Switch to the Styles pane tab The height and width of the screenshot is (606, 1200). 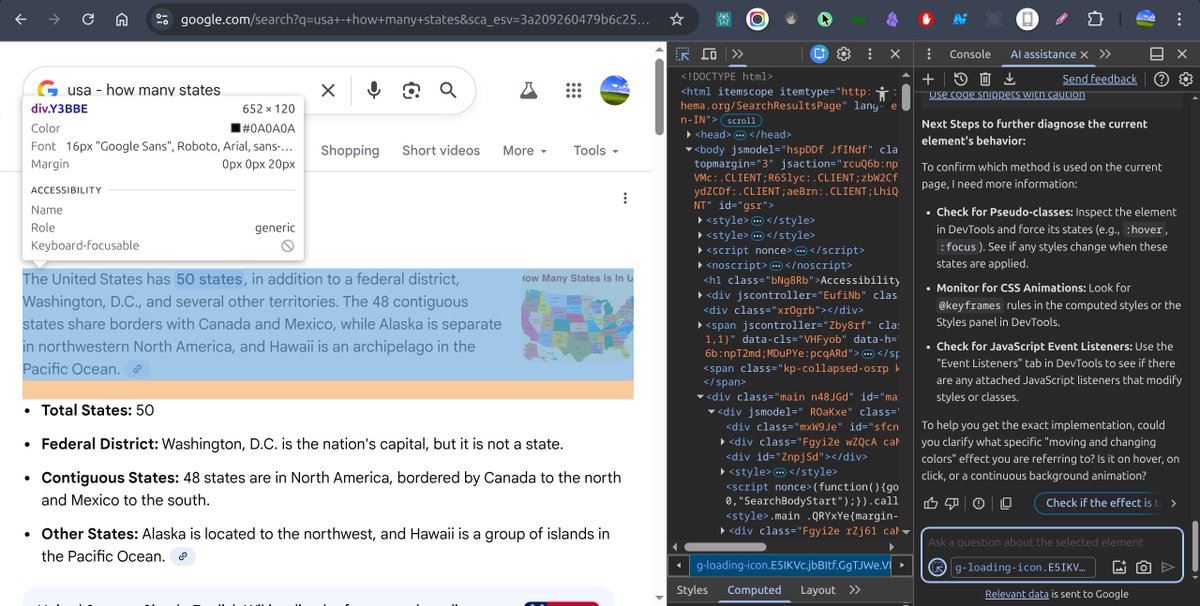pyautogui.click(x=692, y=590)
